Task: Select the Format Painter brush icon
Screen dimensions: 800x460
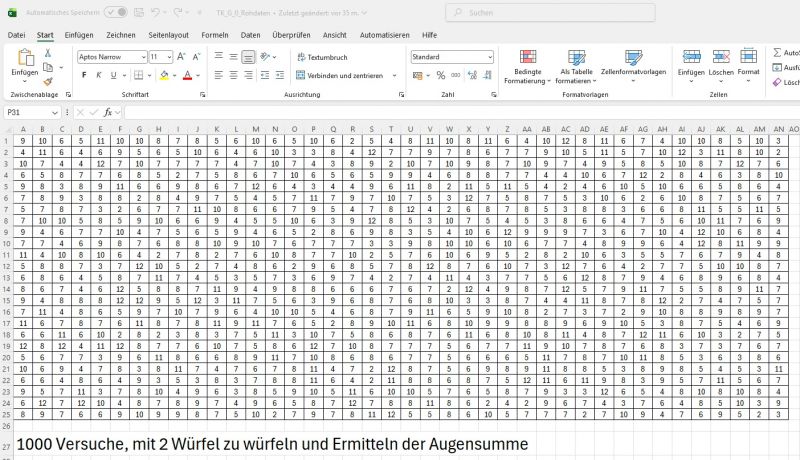Action: point(48,82)
